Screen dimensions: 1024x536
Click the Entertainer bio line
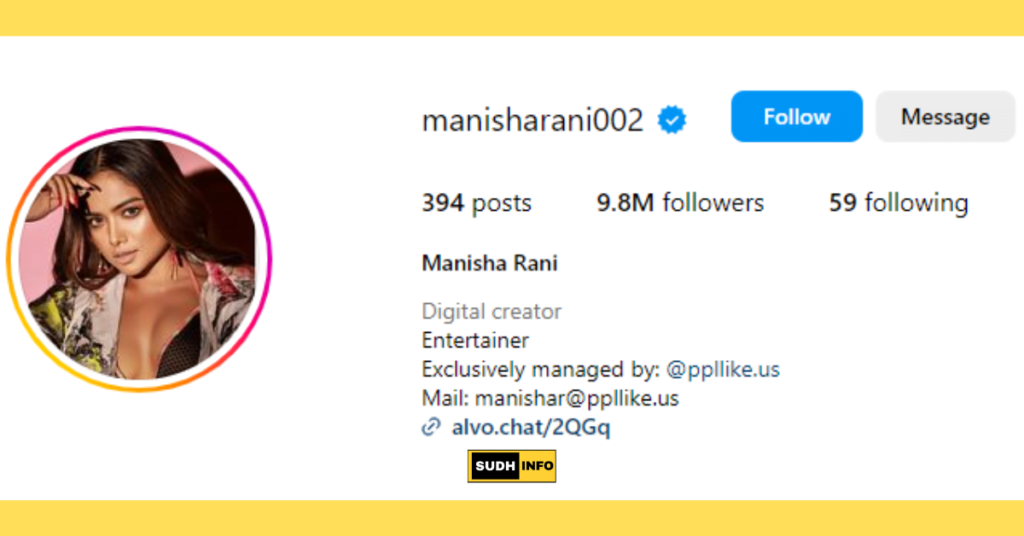click(475, 340)
